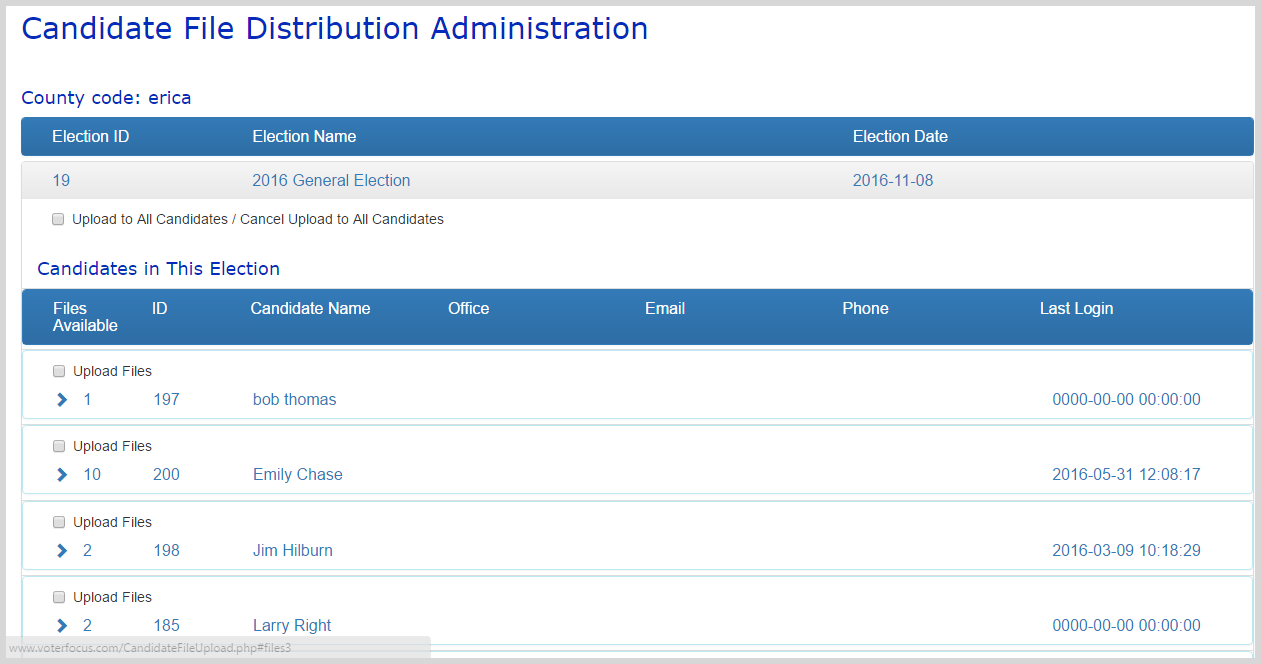The width and height of the screenshot is (1261, 664).
Task: Click Phone column header
Action: (865, 309)
